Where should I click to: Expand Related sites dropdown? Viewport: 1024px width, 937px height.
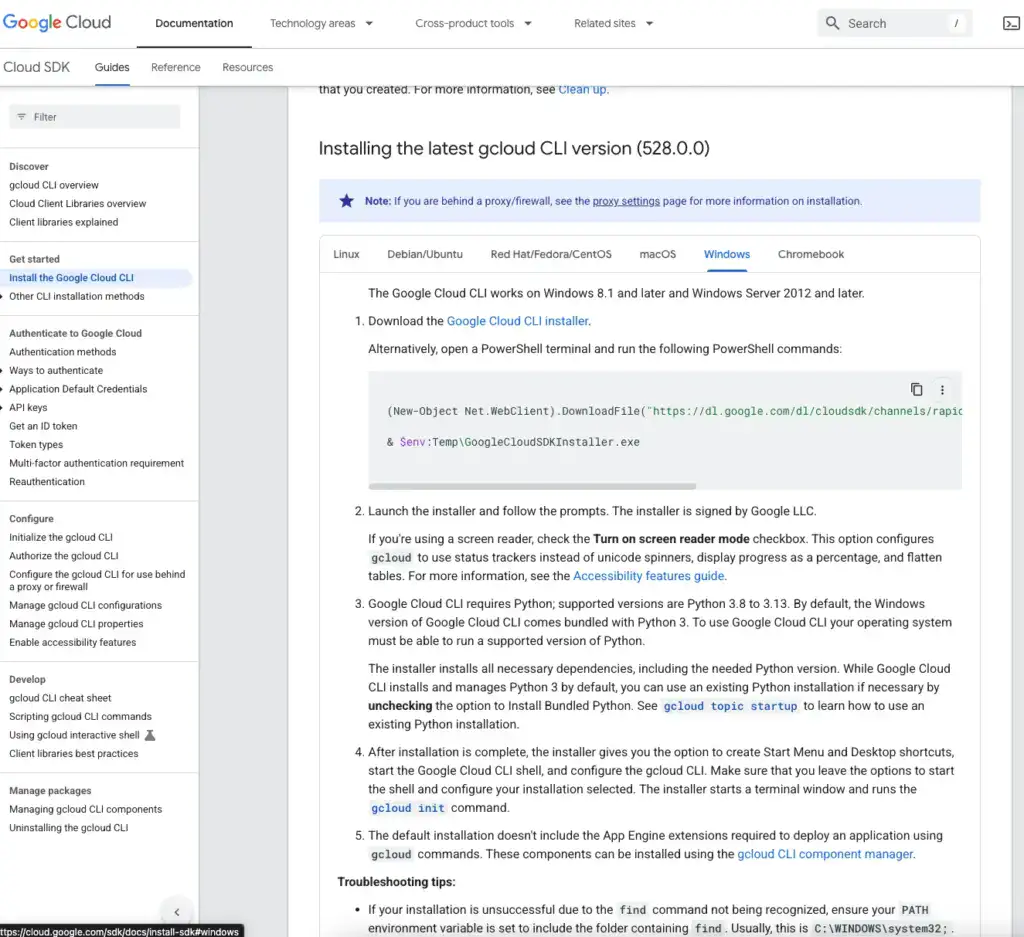click(x=649, y=24)
